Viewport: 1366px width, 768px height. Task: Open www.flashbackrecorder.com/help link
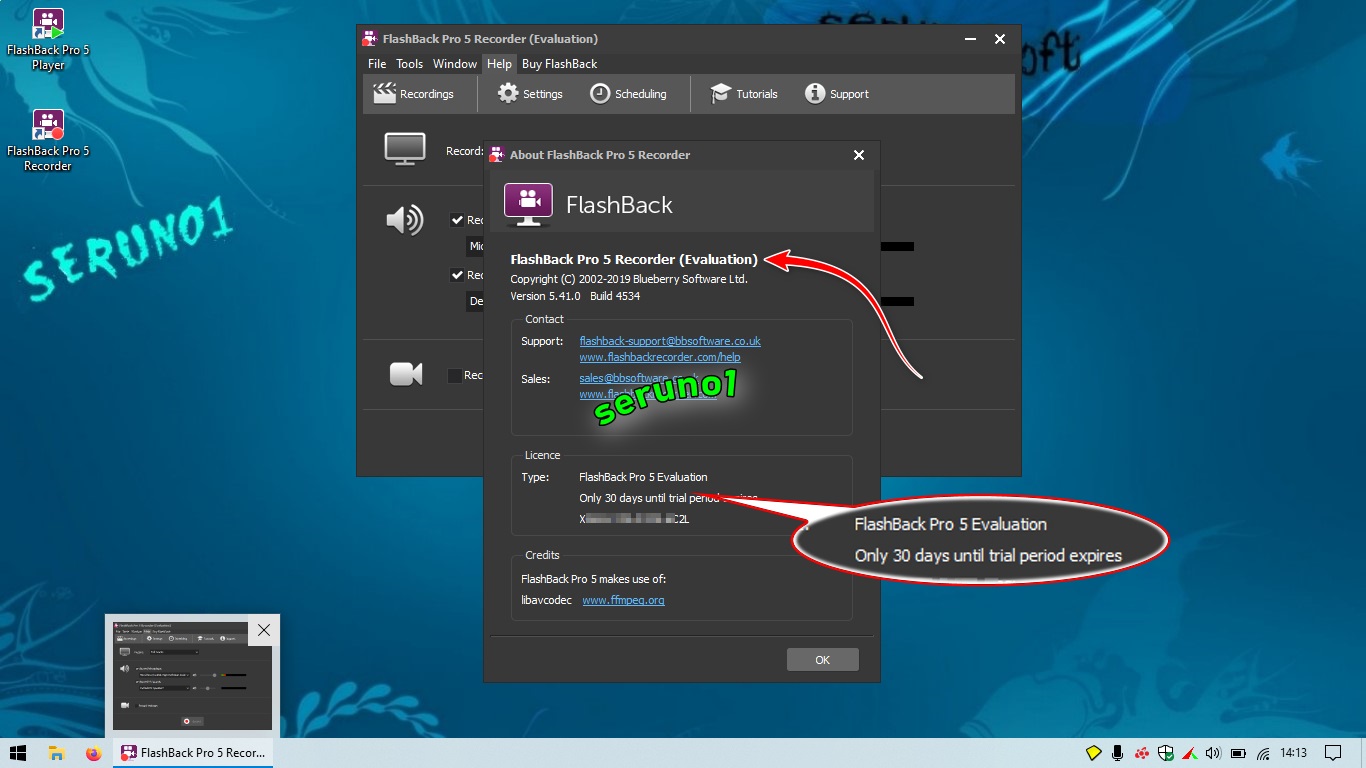(660, 357)
